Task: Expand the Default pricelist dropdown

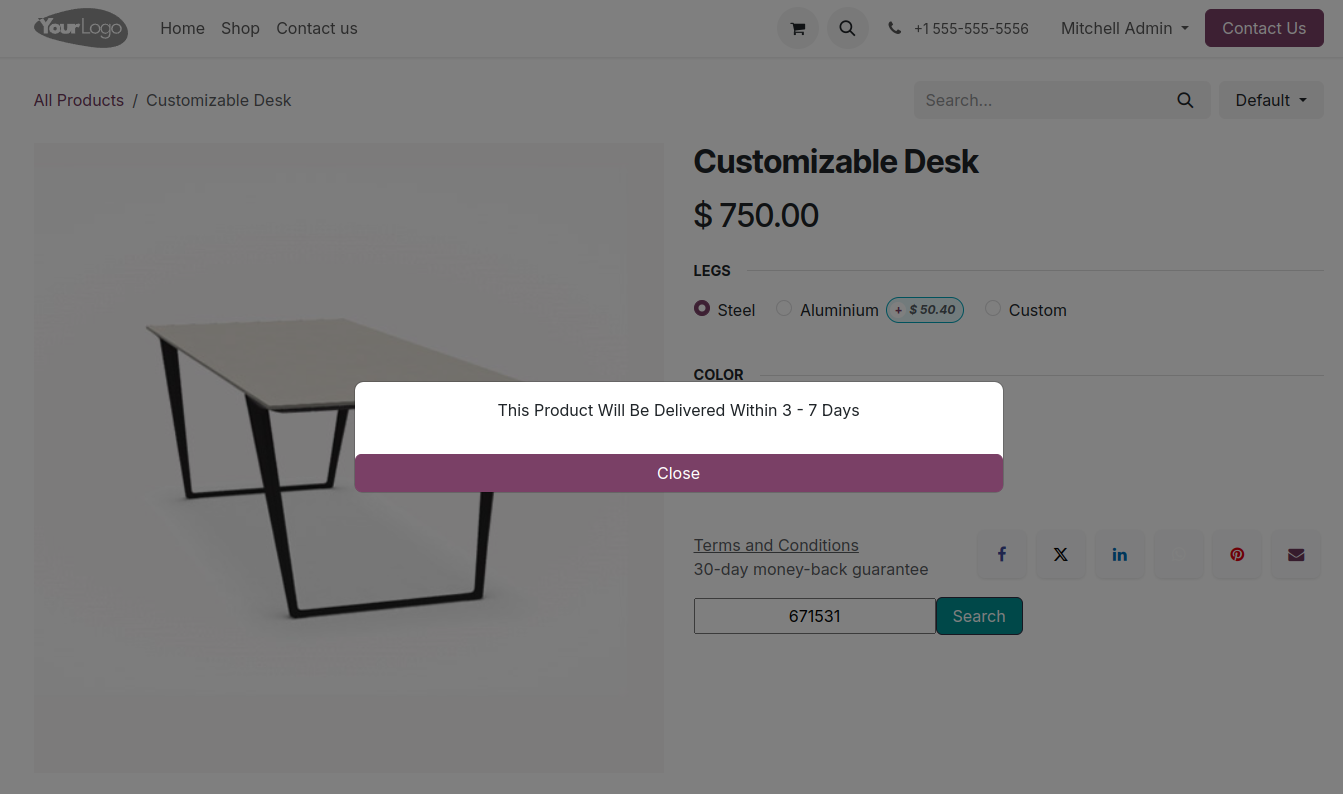Action: (x=1271, y=100)
